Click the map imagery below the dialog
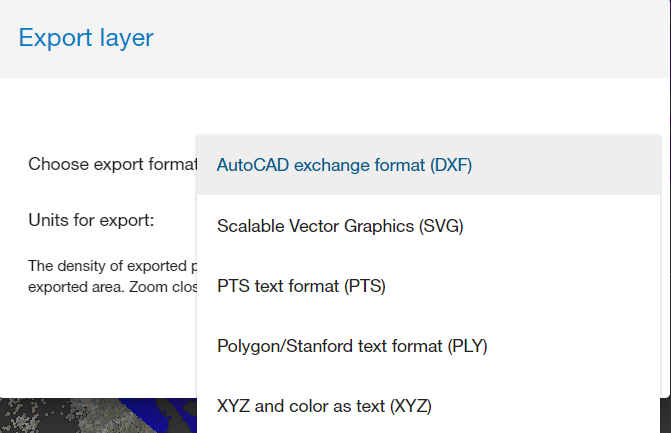 [x=60, y=417]
